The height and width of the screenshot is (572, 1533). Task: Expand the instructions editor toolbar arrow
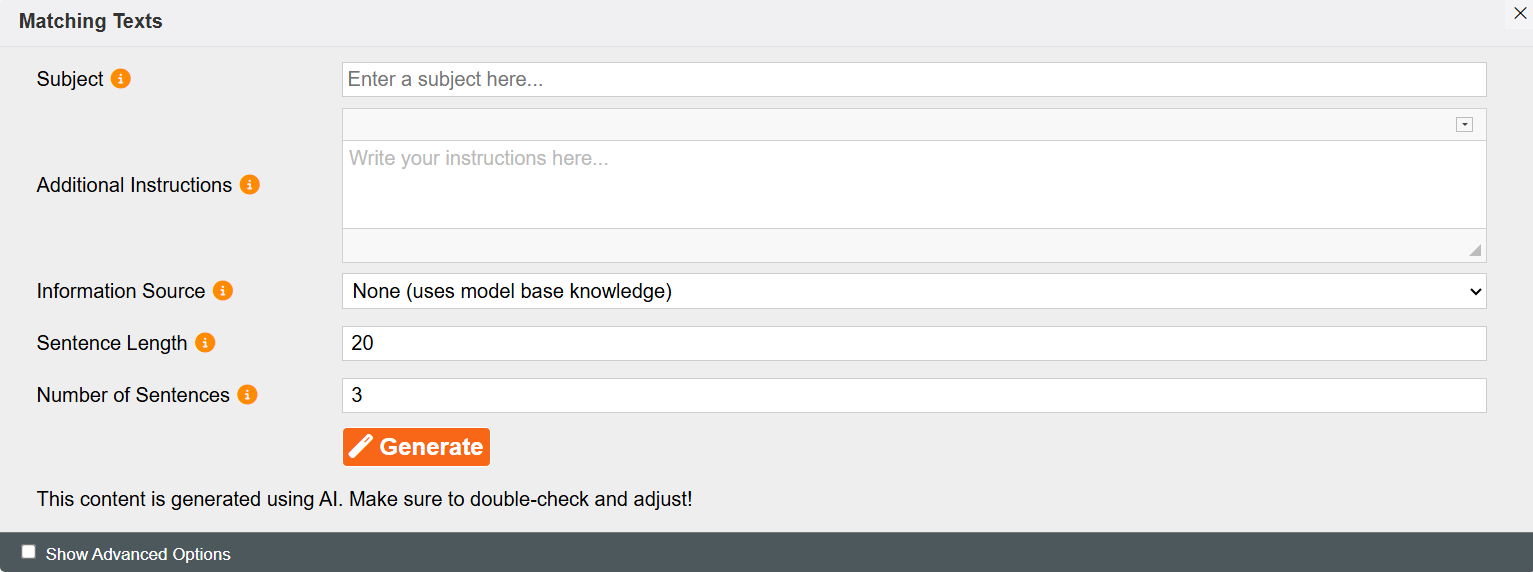pyautogui.click(x=1464, y=125)
